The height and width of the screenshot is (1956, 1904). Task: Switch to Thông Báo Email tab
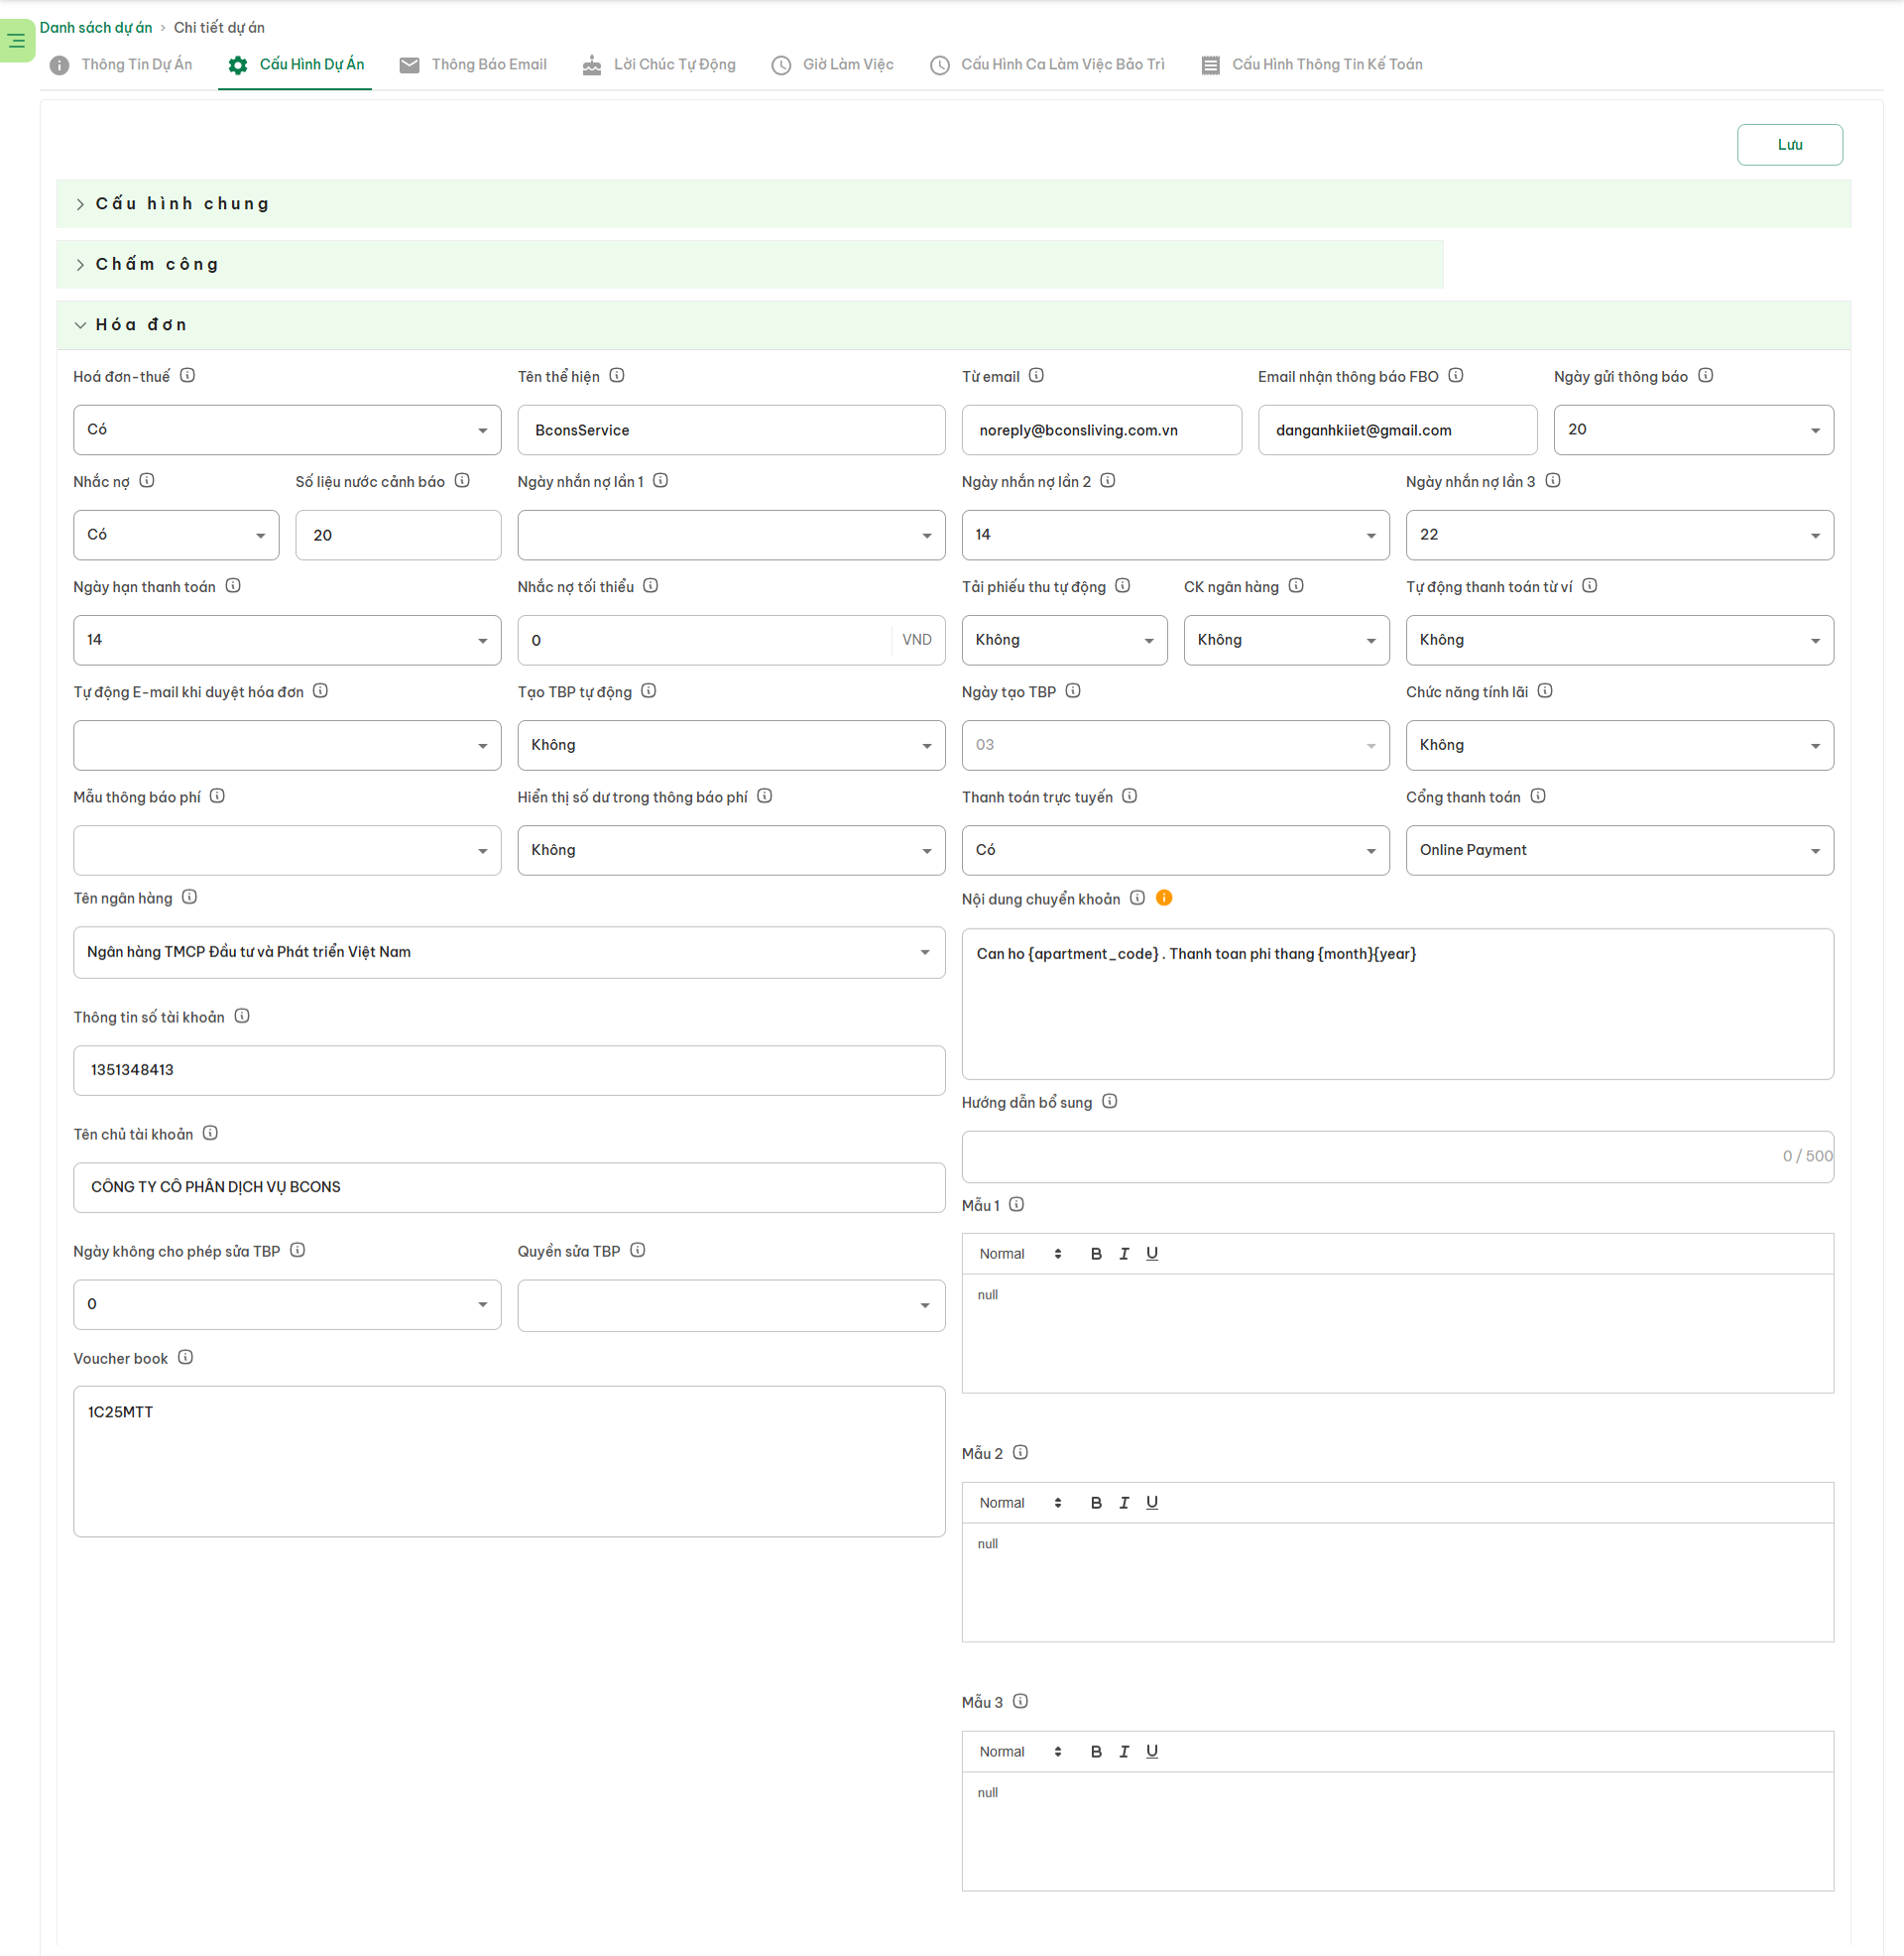click(x=473, y=65)
